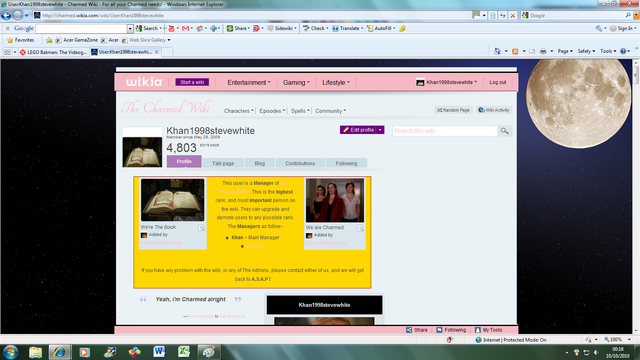Click the Google search magnifier icon

(628, 15)
